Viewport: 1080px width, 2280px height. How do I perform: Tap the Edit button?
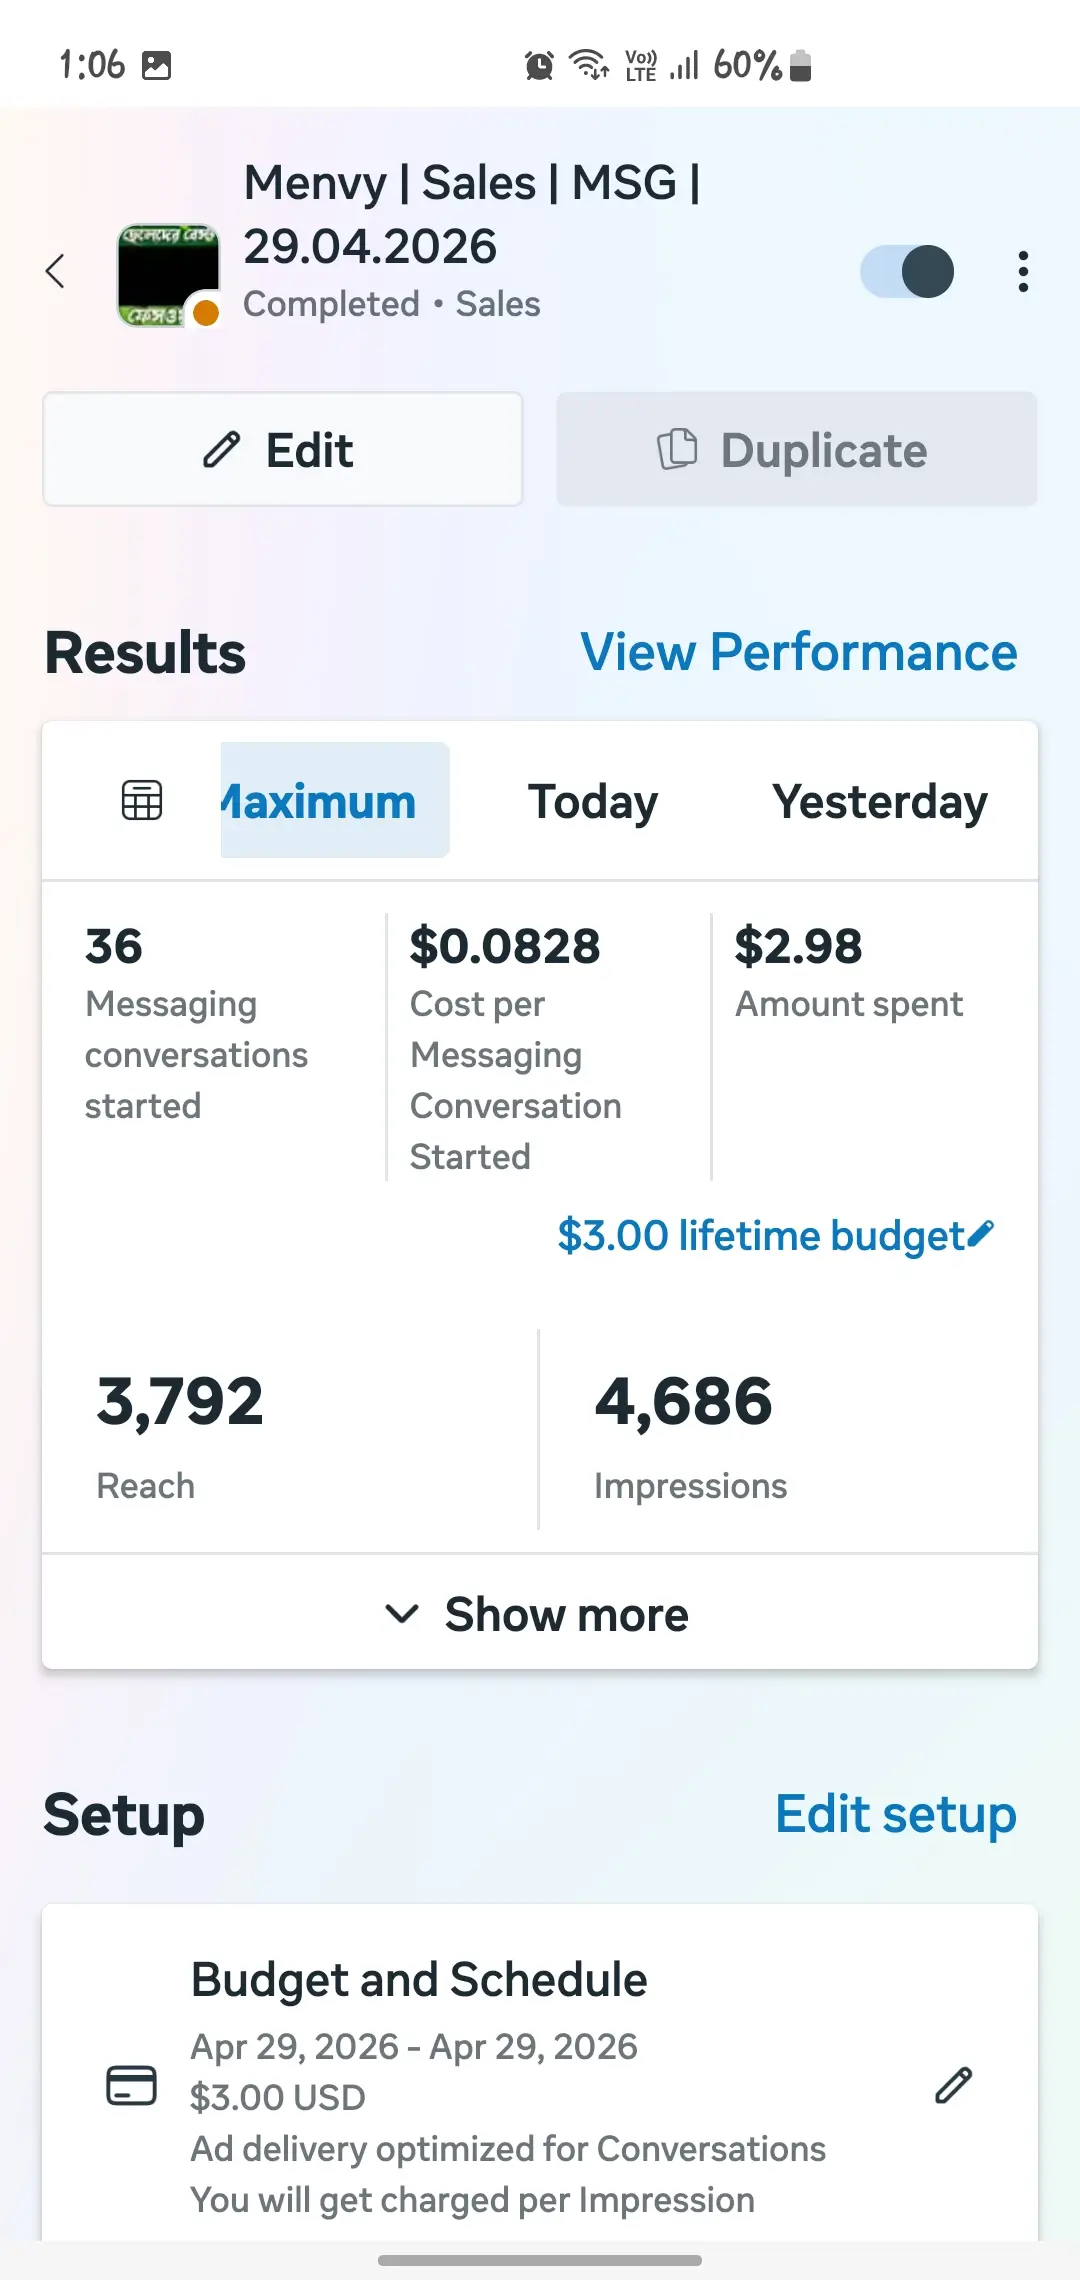(x=283, y=449)
